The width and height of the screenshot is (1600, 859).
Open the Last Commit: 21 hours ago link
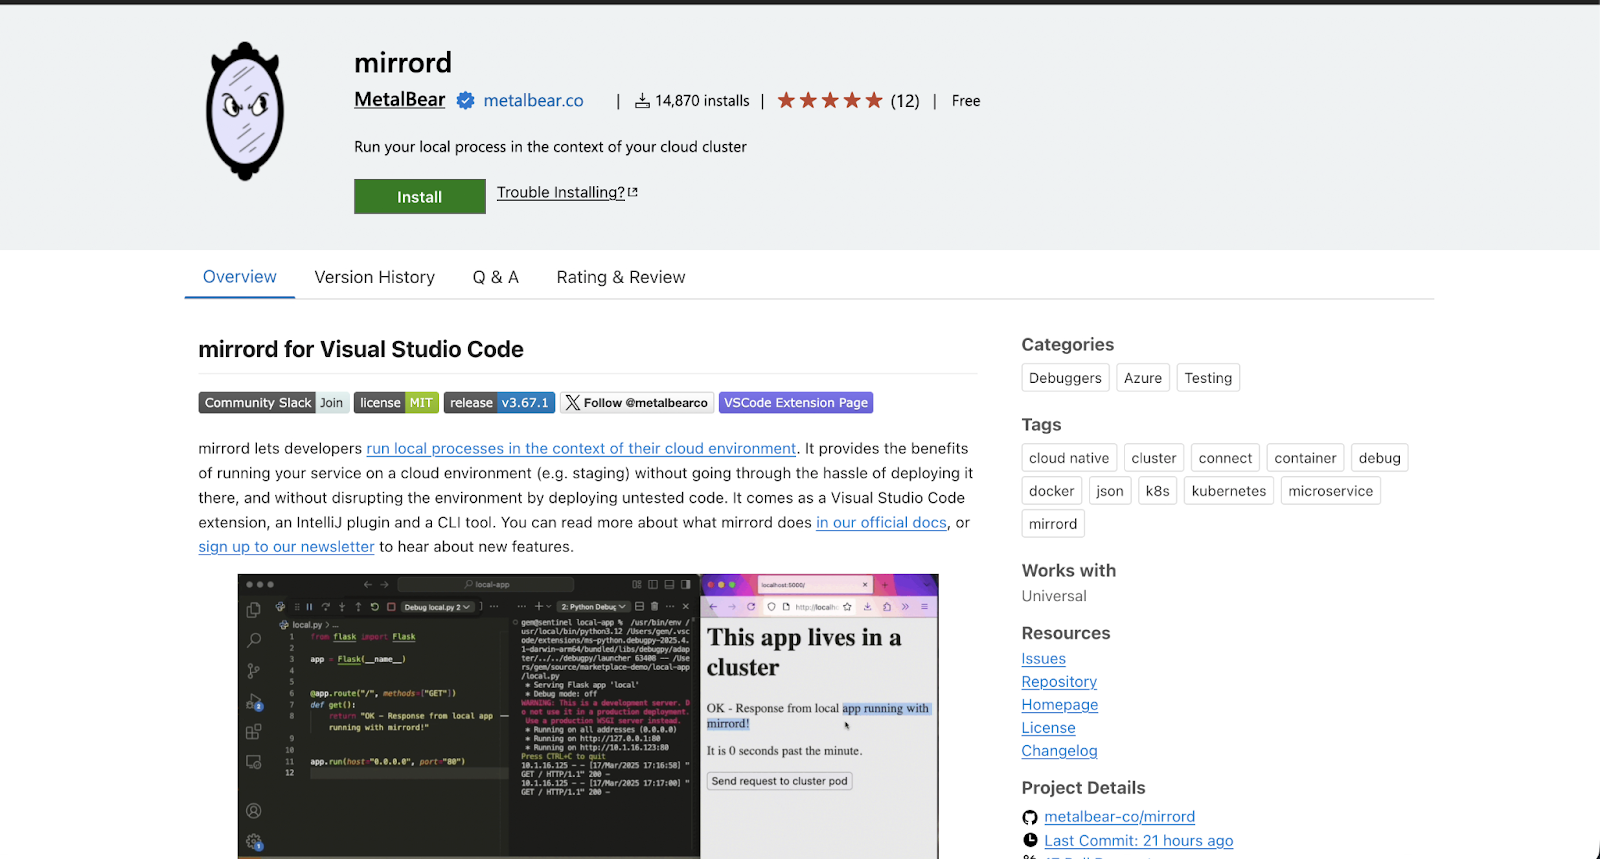(1139, 841)
